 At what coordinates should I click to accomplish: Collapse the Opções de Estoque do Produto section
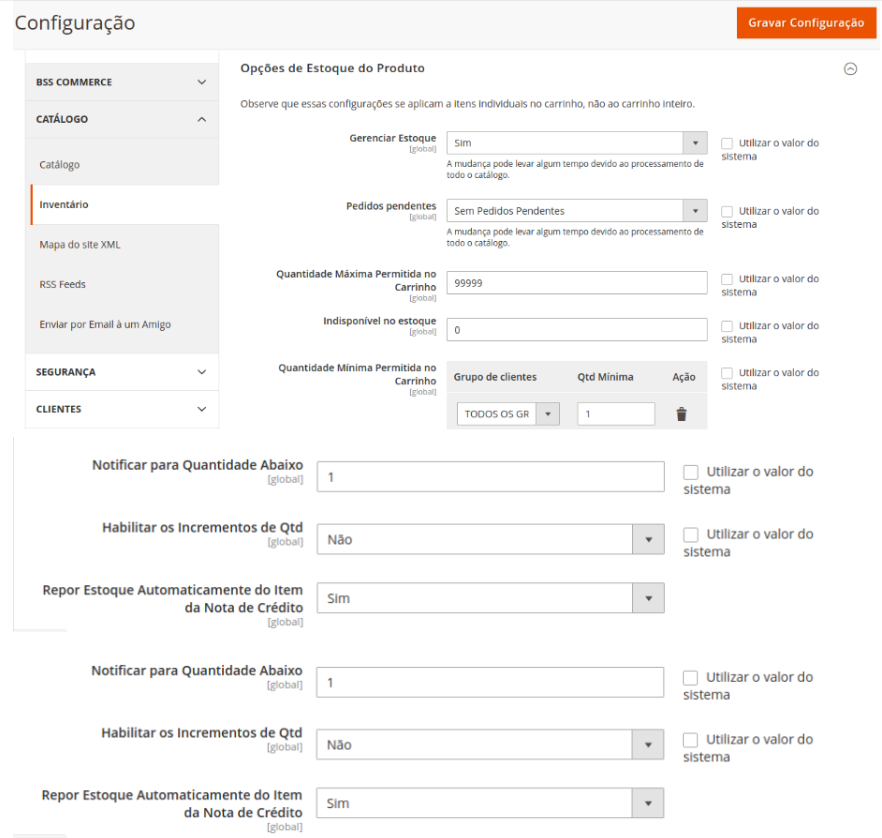(x=850, y=69)
